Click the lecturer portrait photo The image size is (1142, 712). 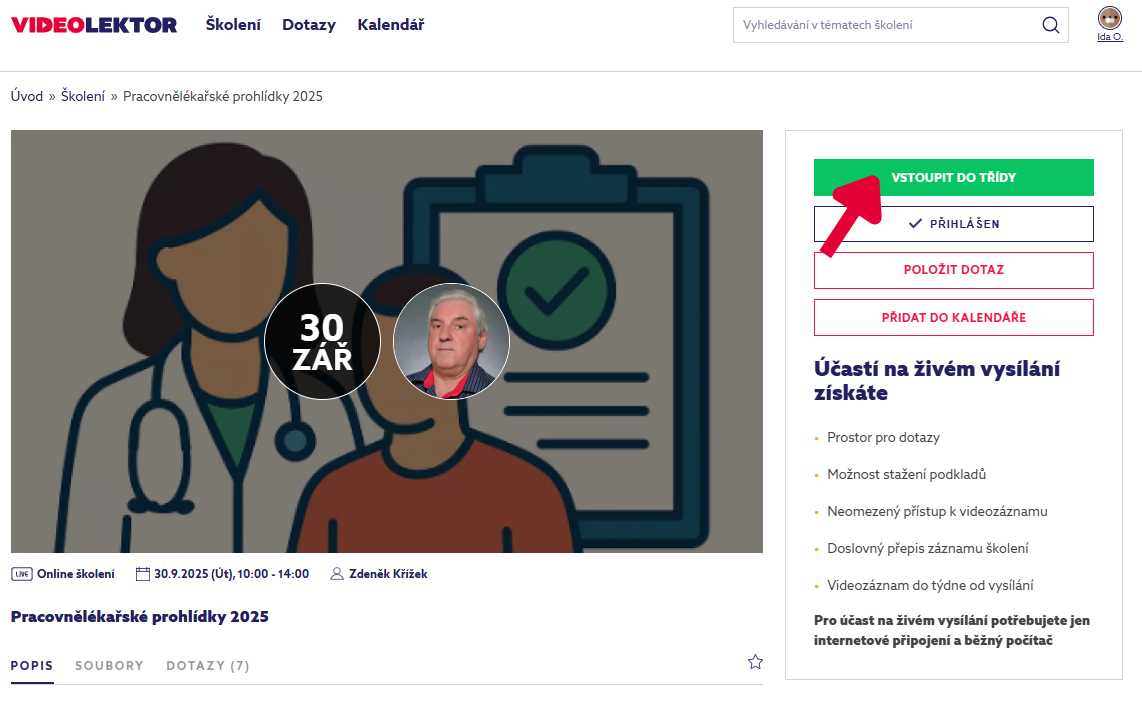[451, 342]
